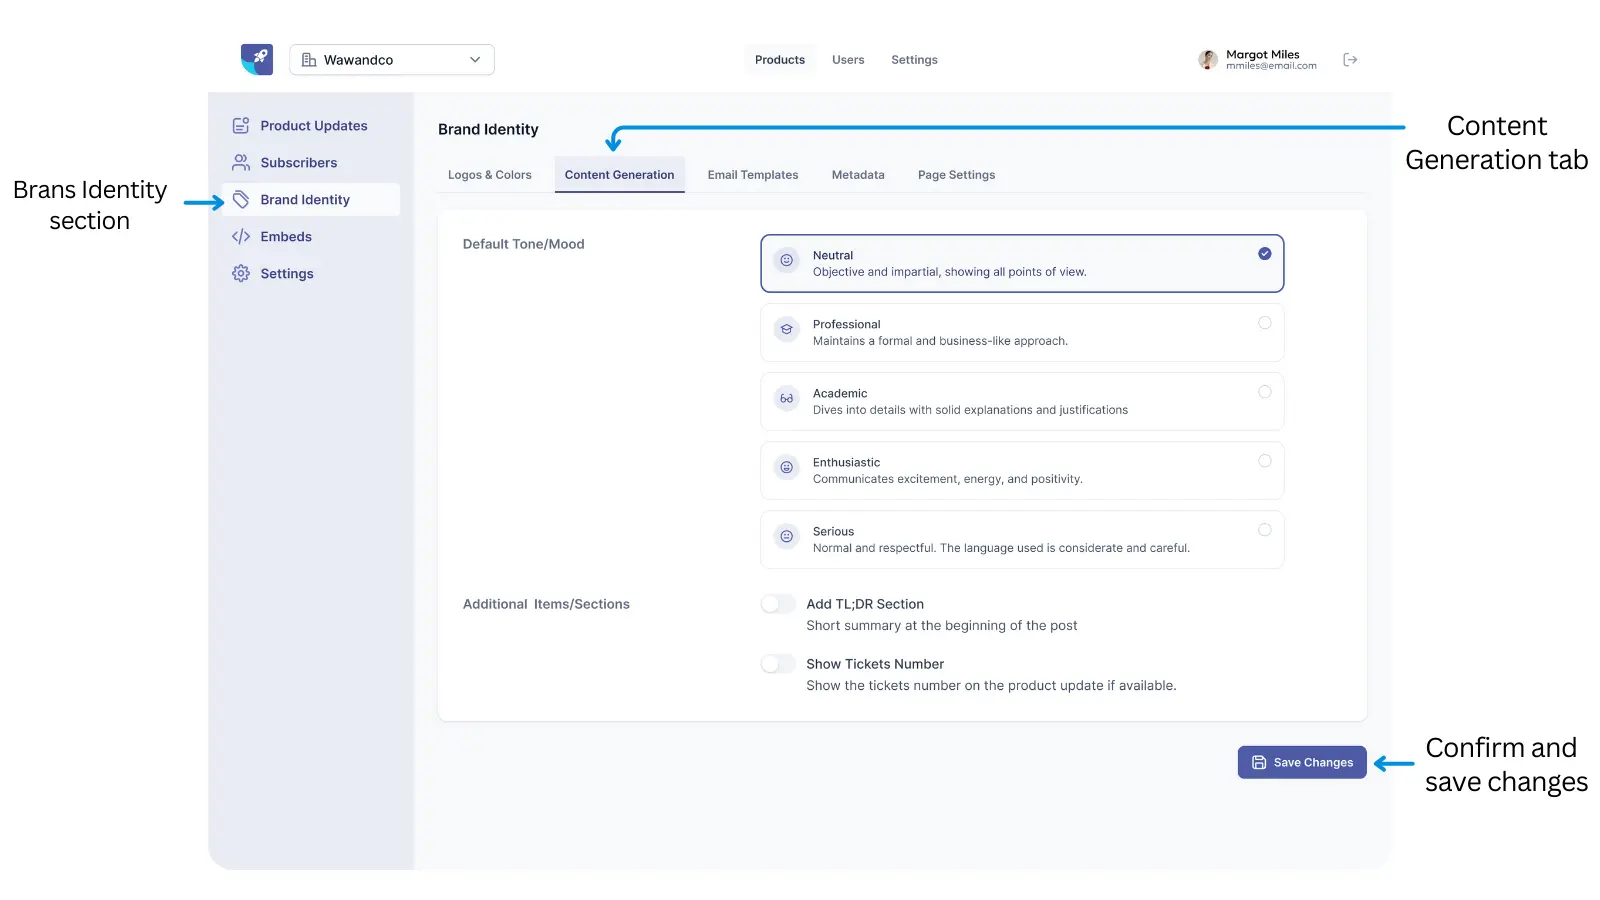Click the log out icon

coord(1350,59)
